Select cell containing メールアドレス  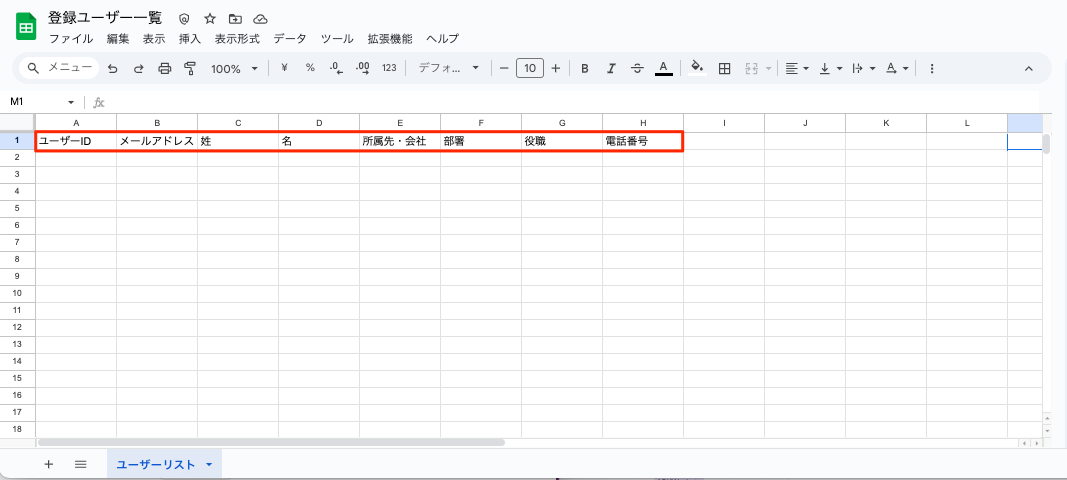point(157,142)
